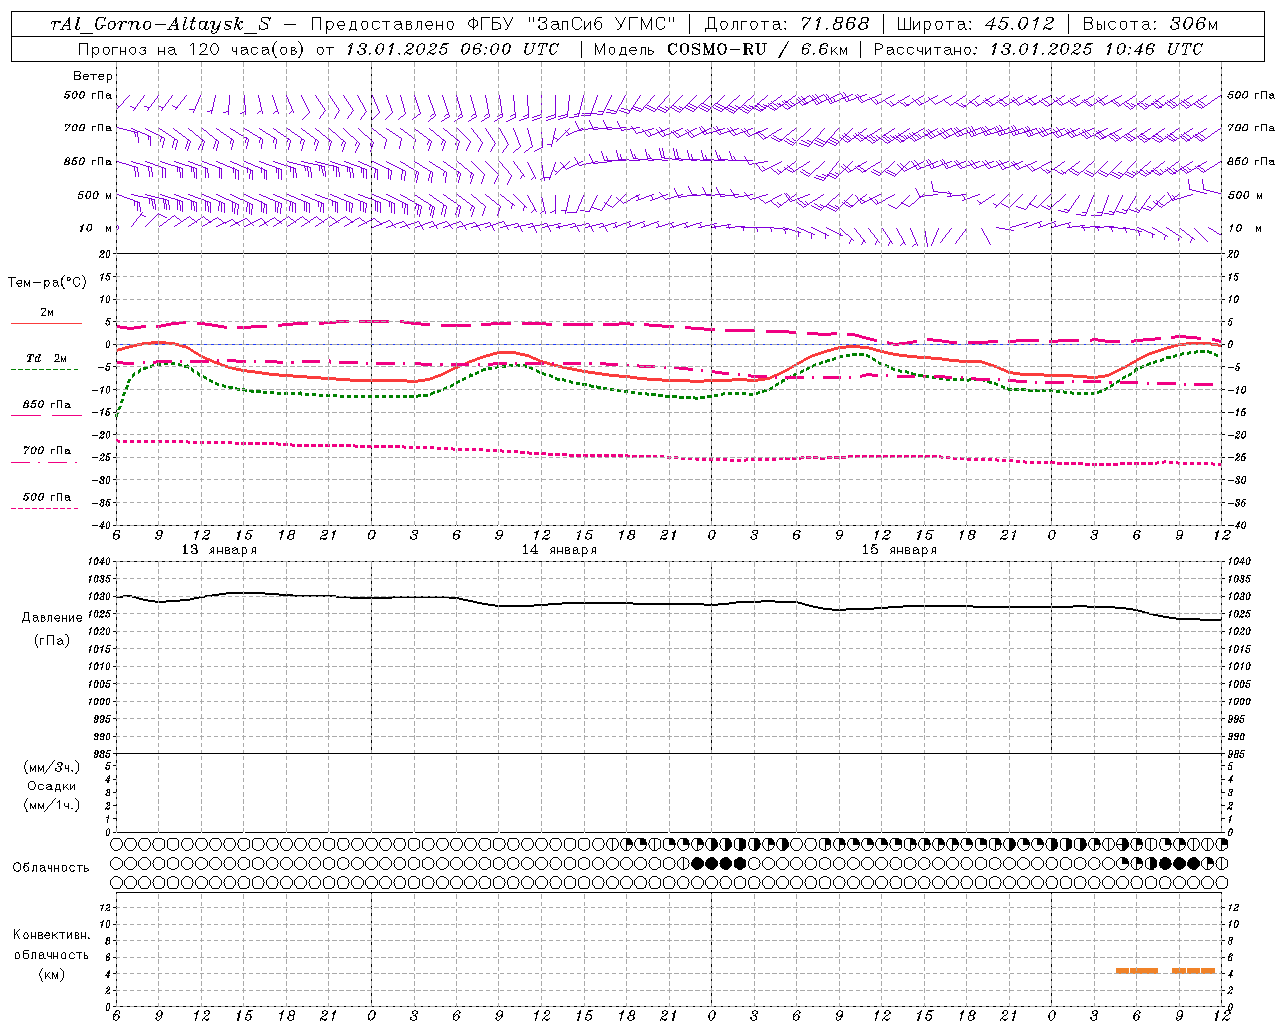This screenshot has width=1280, height=1024.
Task: Click the left 500 гПа wind level label
Action: tap(88, 95)
